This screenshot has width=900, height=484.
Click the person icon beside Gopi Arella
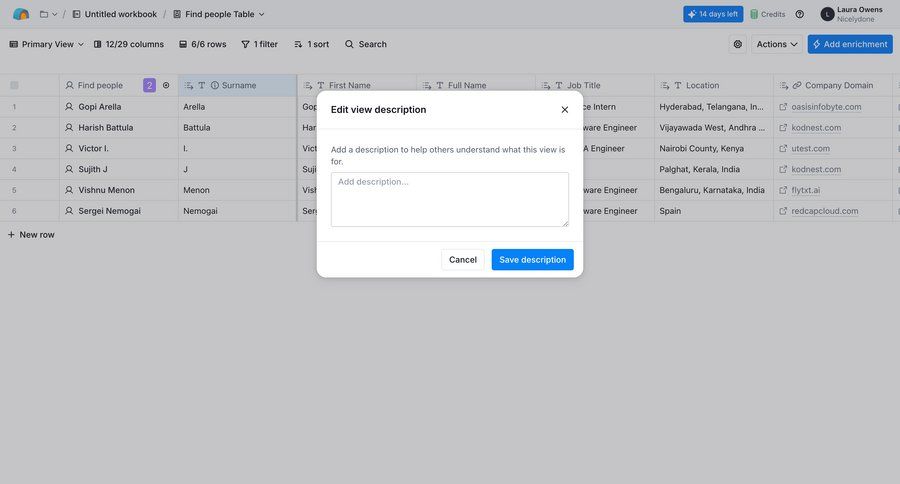pyautogui.click(x=69, y=107)
